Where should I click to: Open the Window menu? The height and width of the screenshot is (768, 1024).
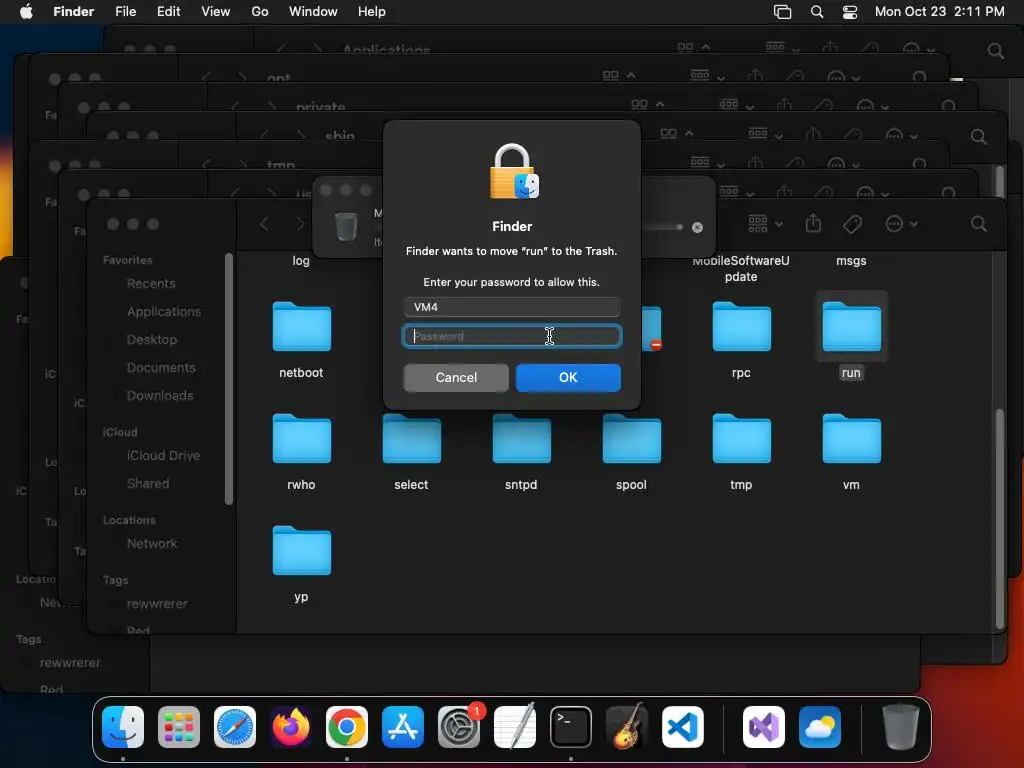[313, 11]
